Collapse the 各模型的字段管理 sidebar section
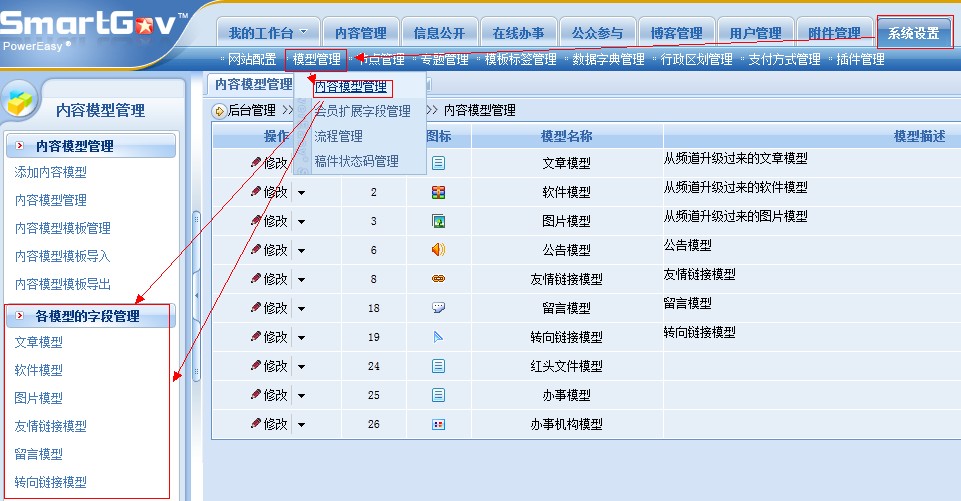Viewport: 961px width, 501px height. 20,316
